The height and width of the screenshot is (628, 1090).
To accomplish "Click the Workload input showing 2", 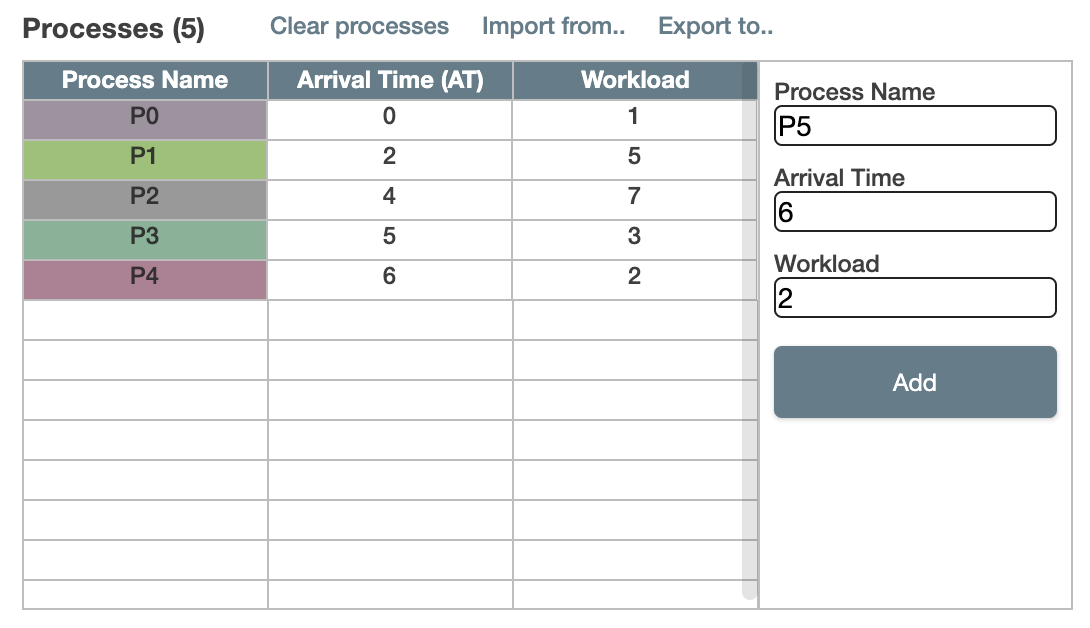I will coord(914,297).
